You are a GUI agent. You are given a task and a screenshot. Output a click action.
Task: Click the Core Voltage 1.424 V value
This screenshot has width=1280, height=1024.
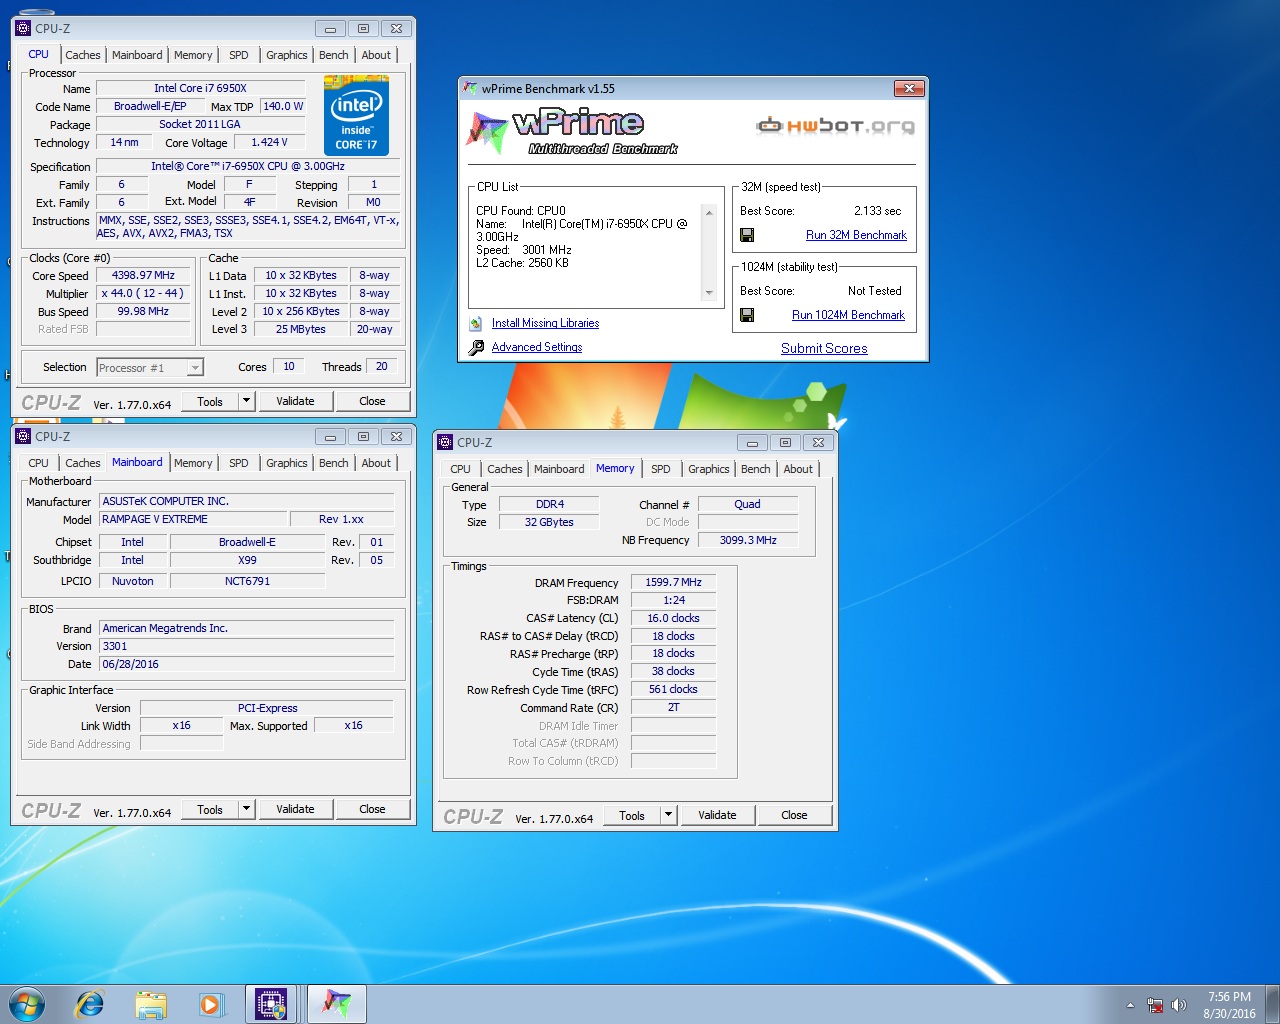[x=269, y=142]
